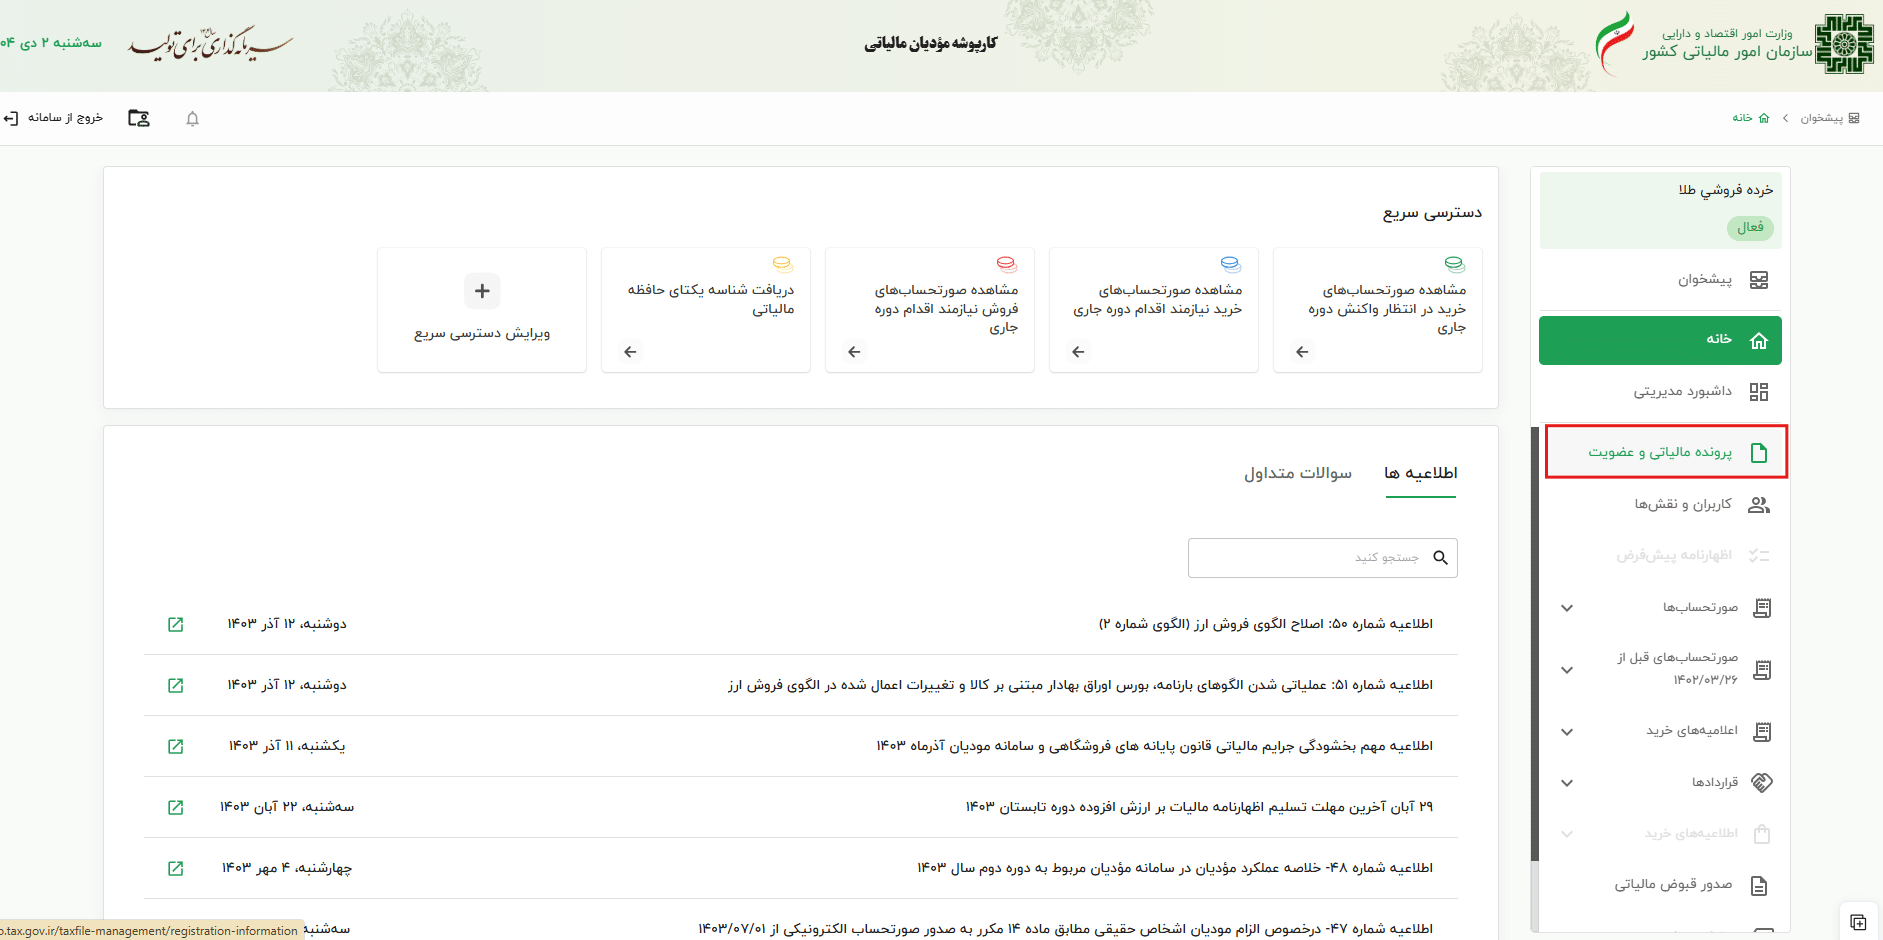Expand the صورتحساب‌ها sidebar menu
1883x940 pixels.
[x=1567, y=608]
